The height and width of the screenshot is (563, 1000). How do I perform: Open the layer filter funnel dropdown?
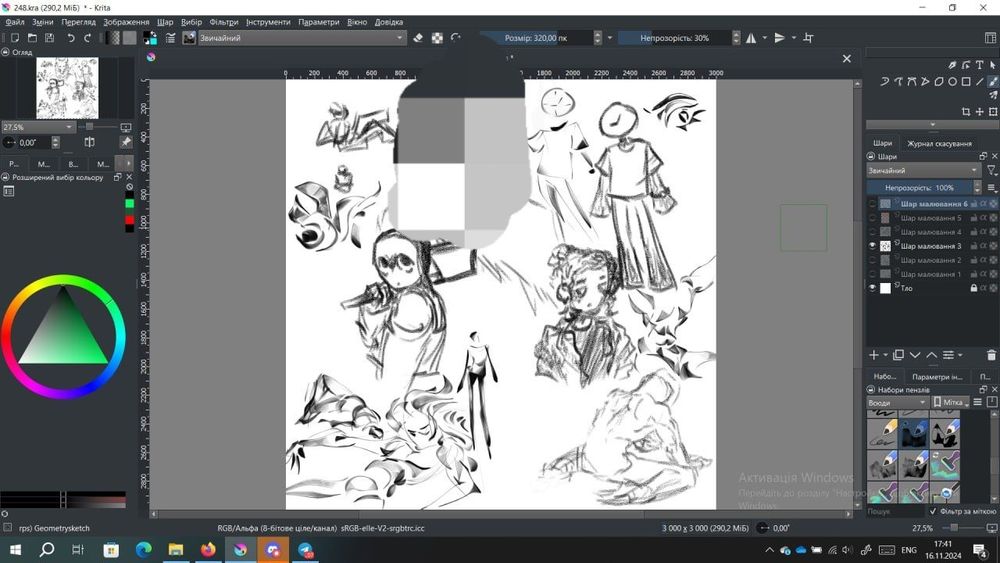pyautogui.click(x=992, y=170)
